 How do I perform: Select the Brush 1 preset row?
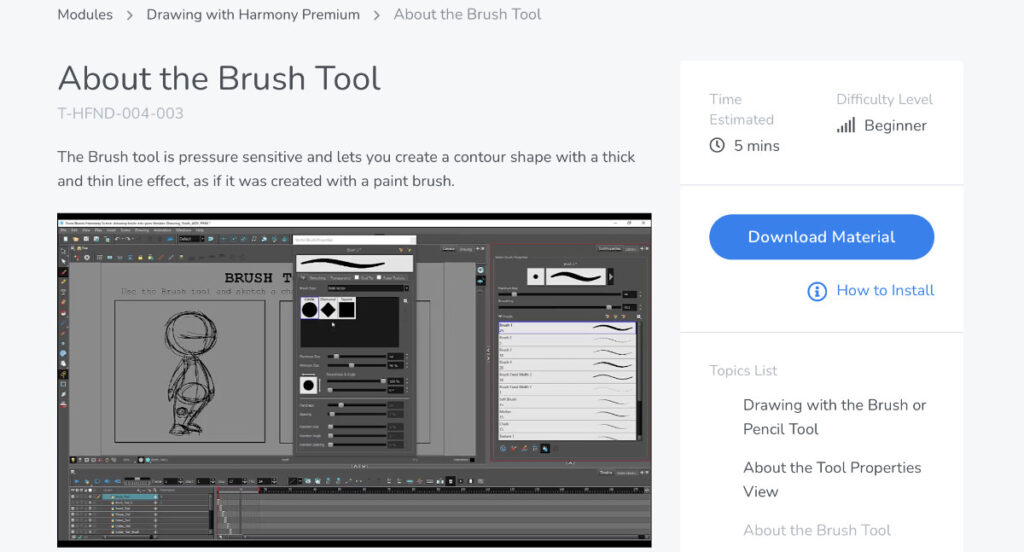(567, 328)
